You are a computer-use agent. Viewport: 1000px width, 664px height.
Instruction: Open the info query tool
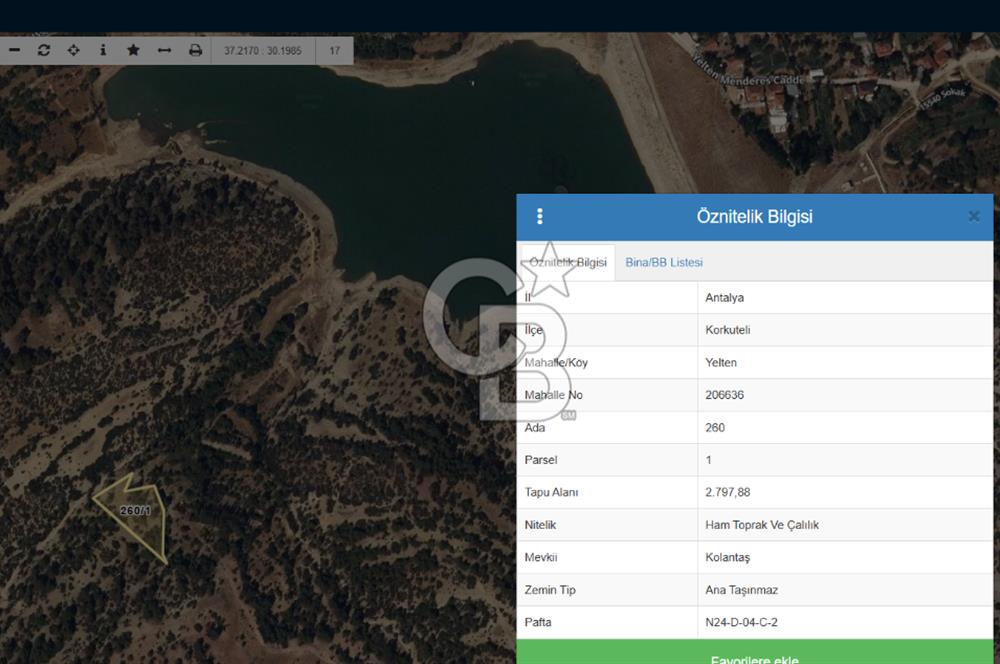coord(102,49)
